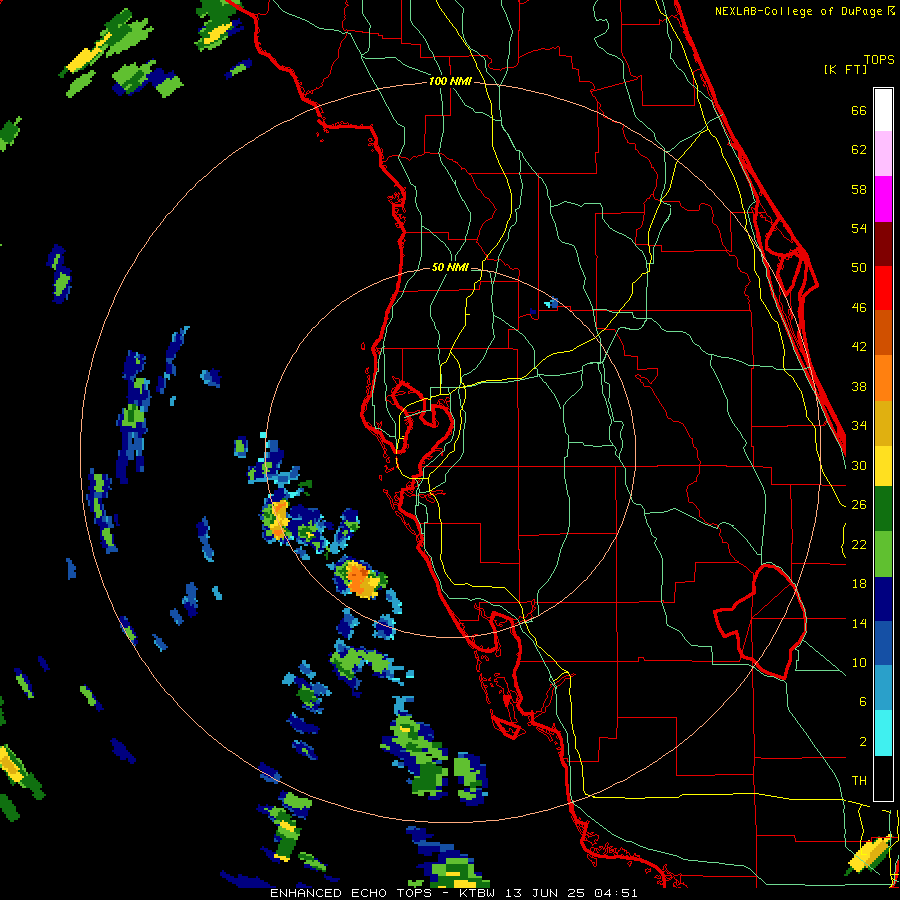Click the legend value 50
Viewport: 900px width, 900px height.
(x=859, y=267)
